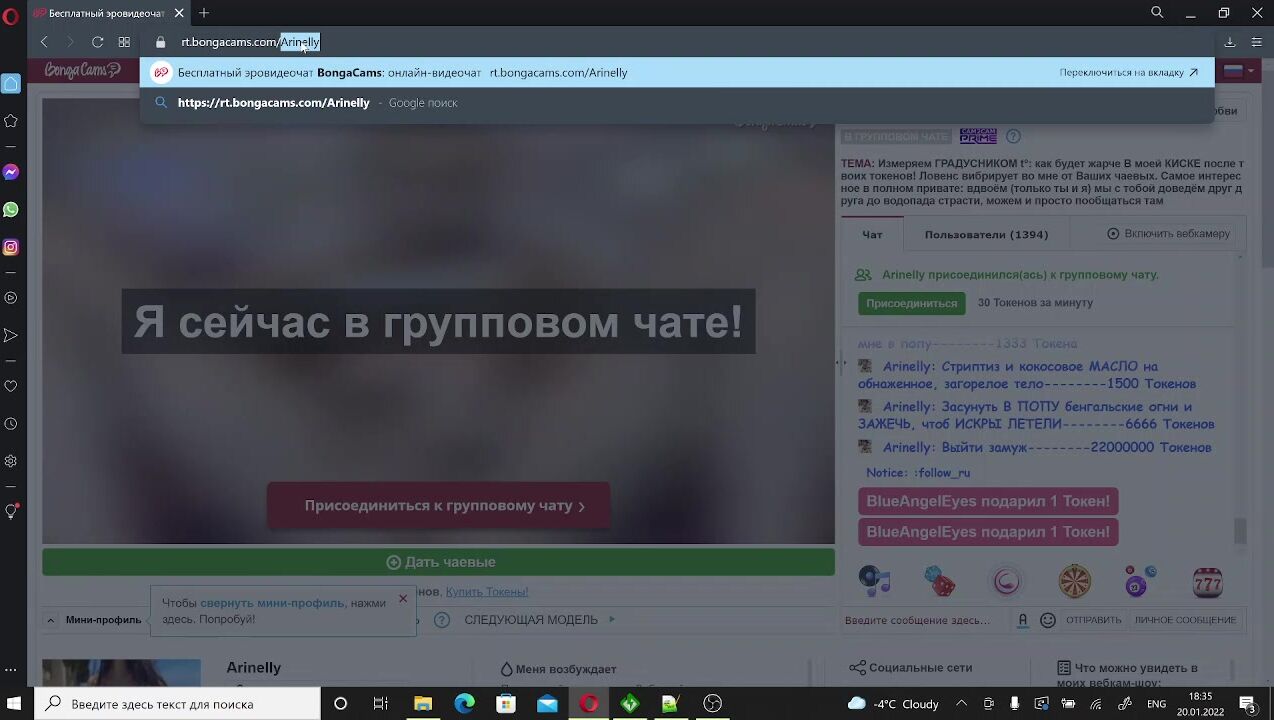Image resolution: width=1274 pixels, height=720 pixels.
Task: Click the reload page button
Action: pos(97,42)
